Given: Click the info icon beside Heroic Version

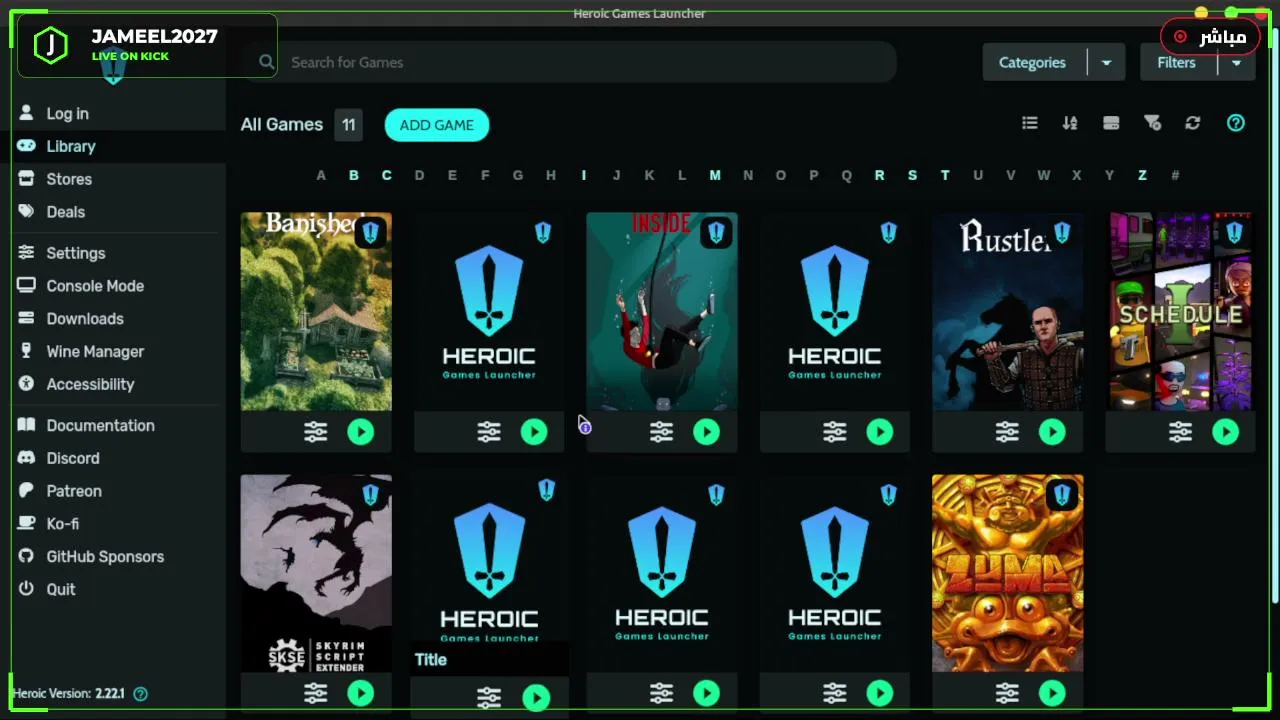Looking at the screenshot, I should [141, 694].
